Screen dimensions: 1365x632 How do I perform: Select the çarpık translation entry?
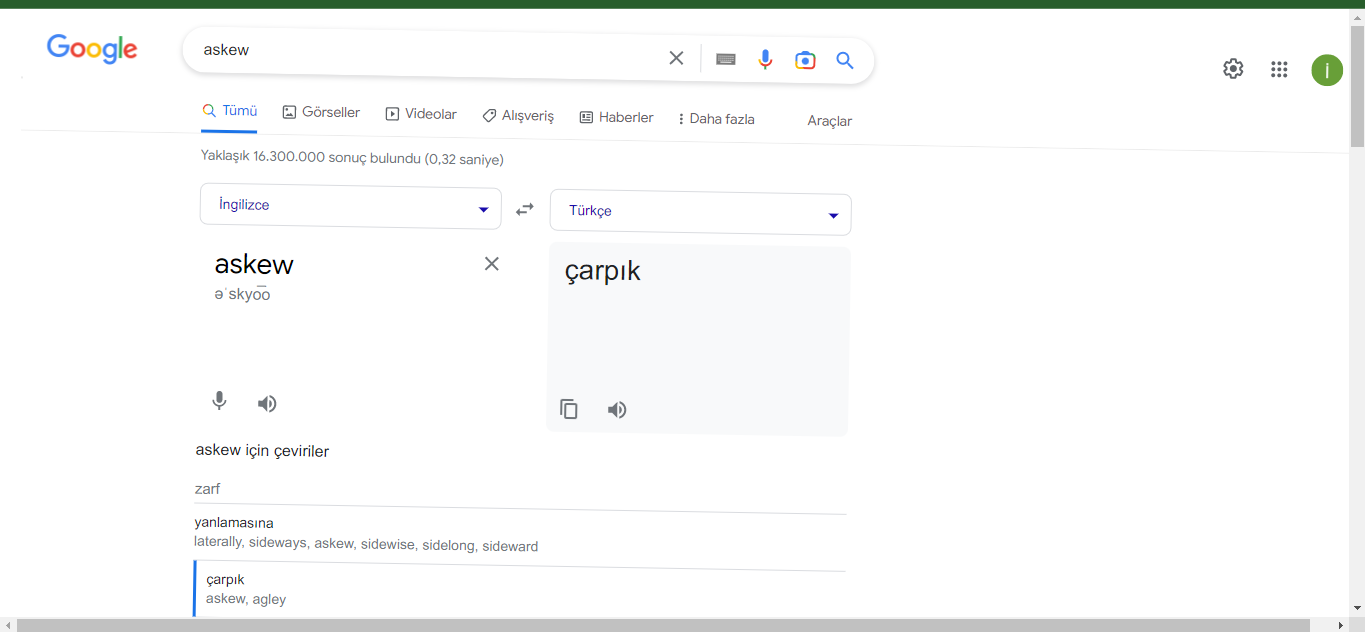(225, 579)
